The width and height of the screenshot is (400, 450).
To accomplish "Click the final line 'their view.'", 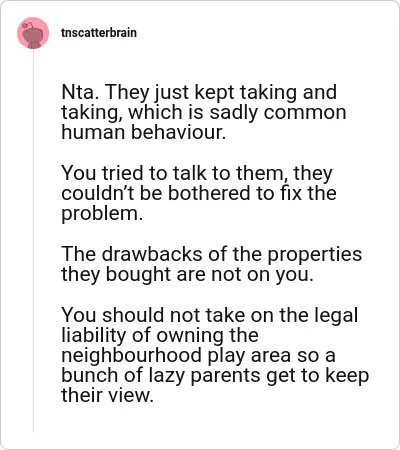I will click(107, 395).
